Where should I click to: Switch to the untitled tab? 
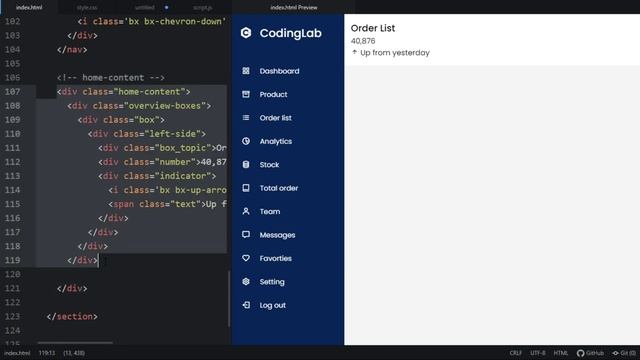pos(145,7)
